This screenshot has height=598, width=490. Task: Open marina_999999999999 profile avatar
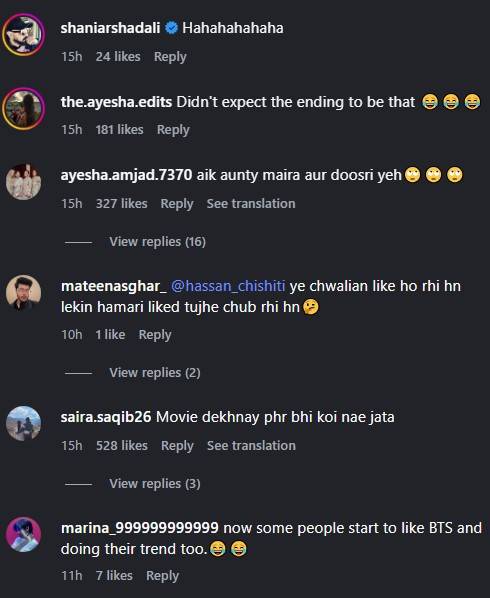coord(24,535)
